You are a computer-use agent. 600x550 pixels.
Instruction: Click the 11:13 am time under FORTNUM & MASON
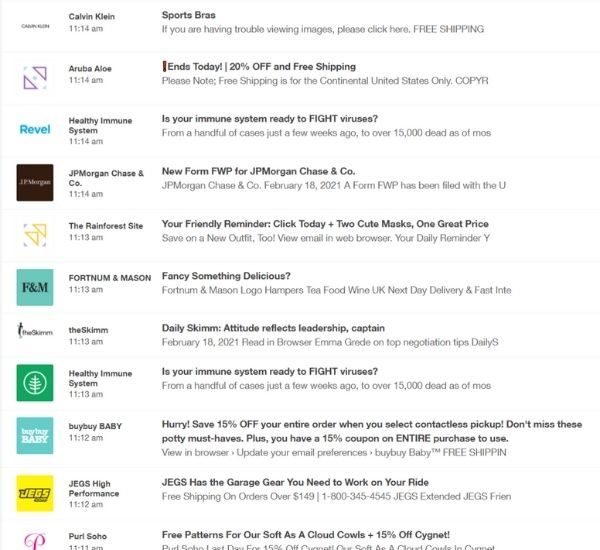pyautogui.click(x=86, y=289)
